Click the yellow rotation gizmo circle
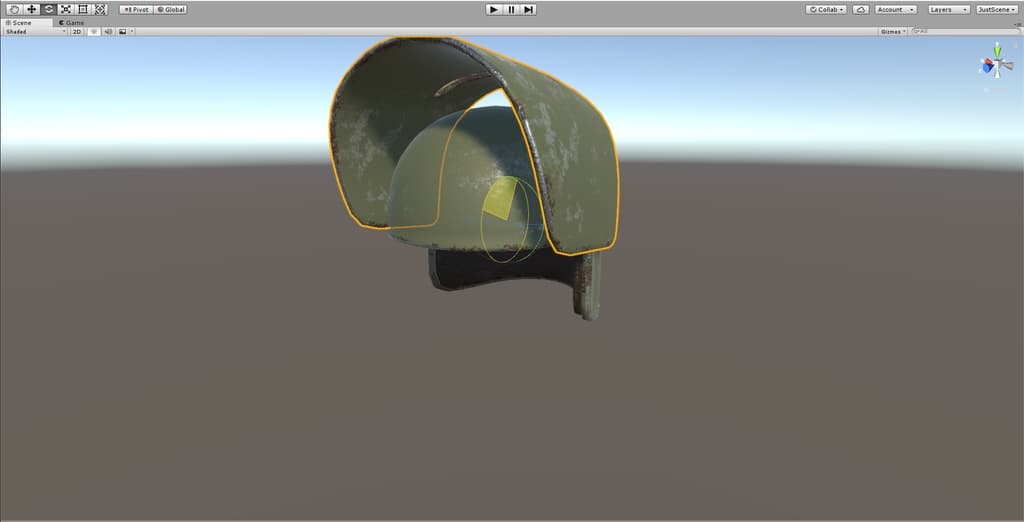The image size is (1024, 522). pyautogui.click(x=504, y=219)
